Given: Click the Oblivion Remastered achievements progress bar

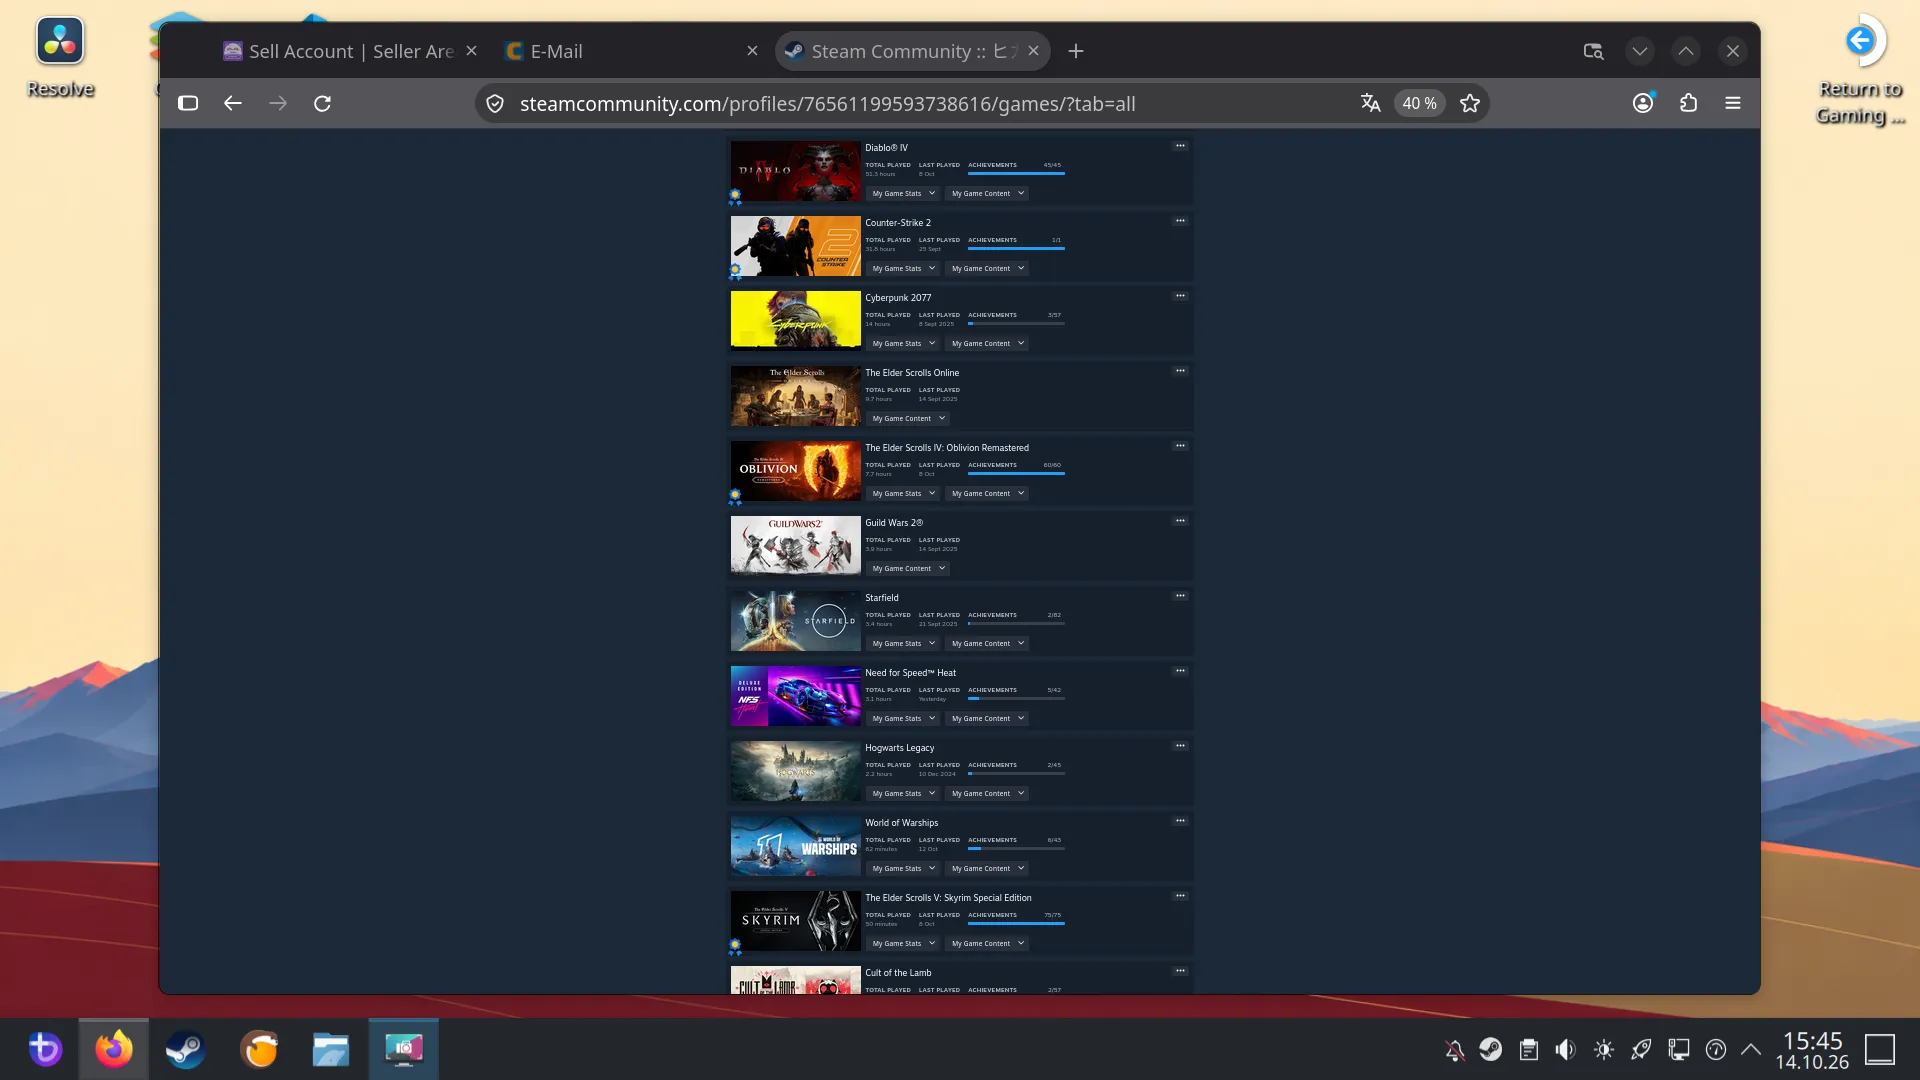Looking at the screenshot, I should (x=1016, y=473).
